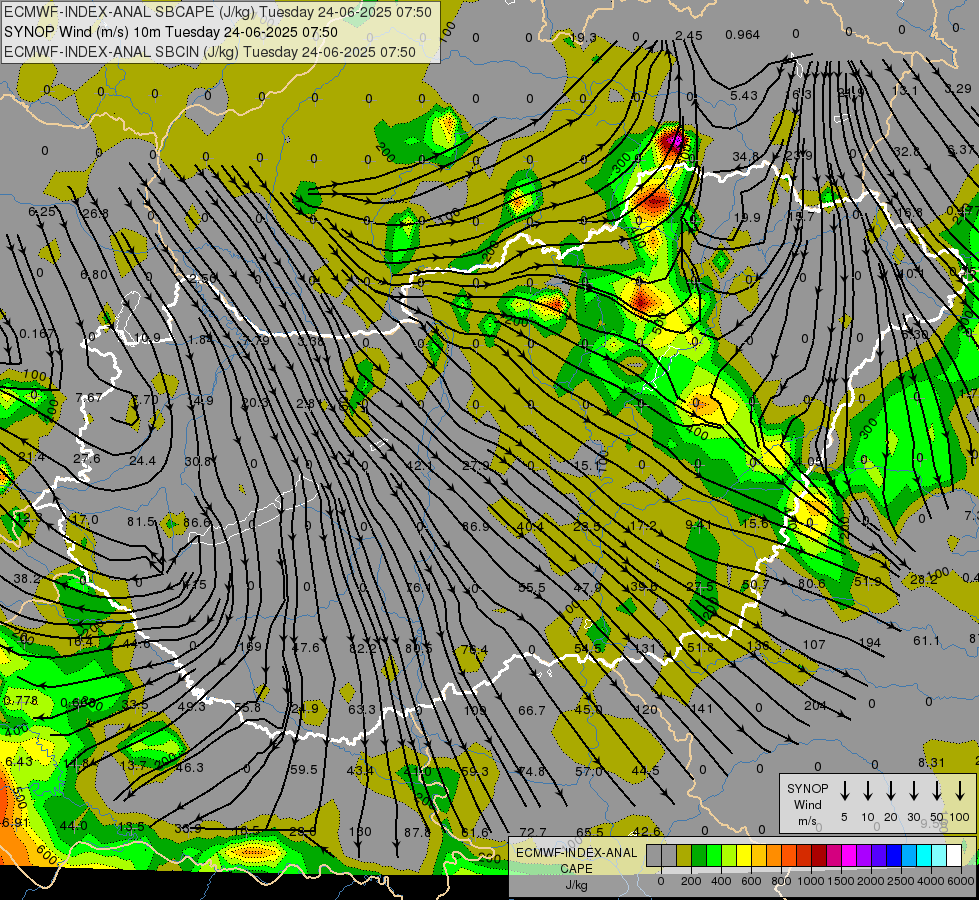This screenshot has width=979, height=900.
Task: Click the map value 194
Action: pos(870,642)
